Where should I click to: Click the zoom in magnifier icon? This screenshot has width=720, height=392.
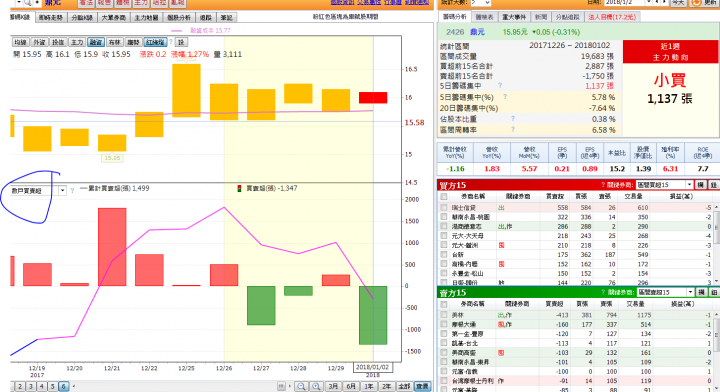coord(316,386)
